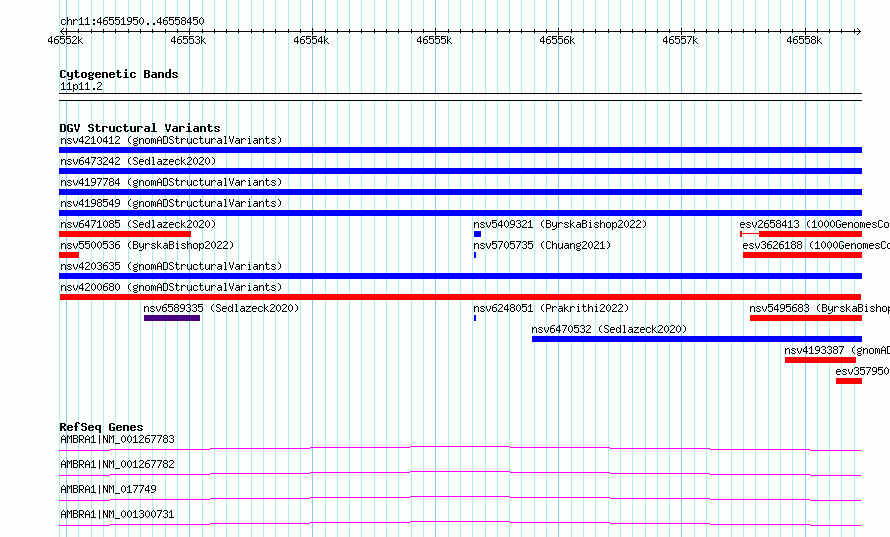Viewport: 890px width, 537px height.
Task: Open transcript AMBRA1|NM_001300731
Action: tap(117, 514)
